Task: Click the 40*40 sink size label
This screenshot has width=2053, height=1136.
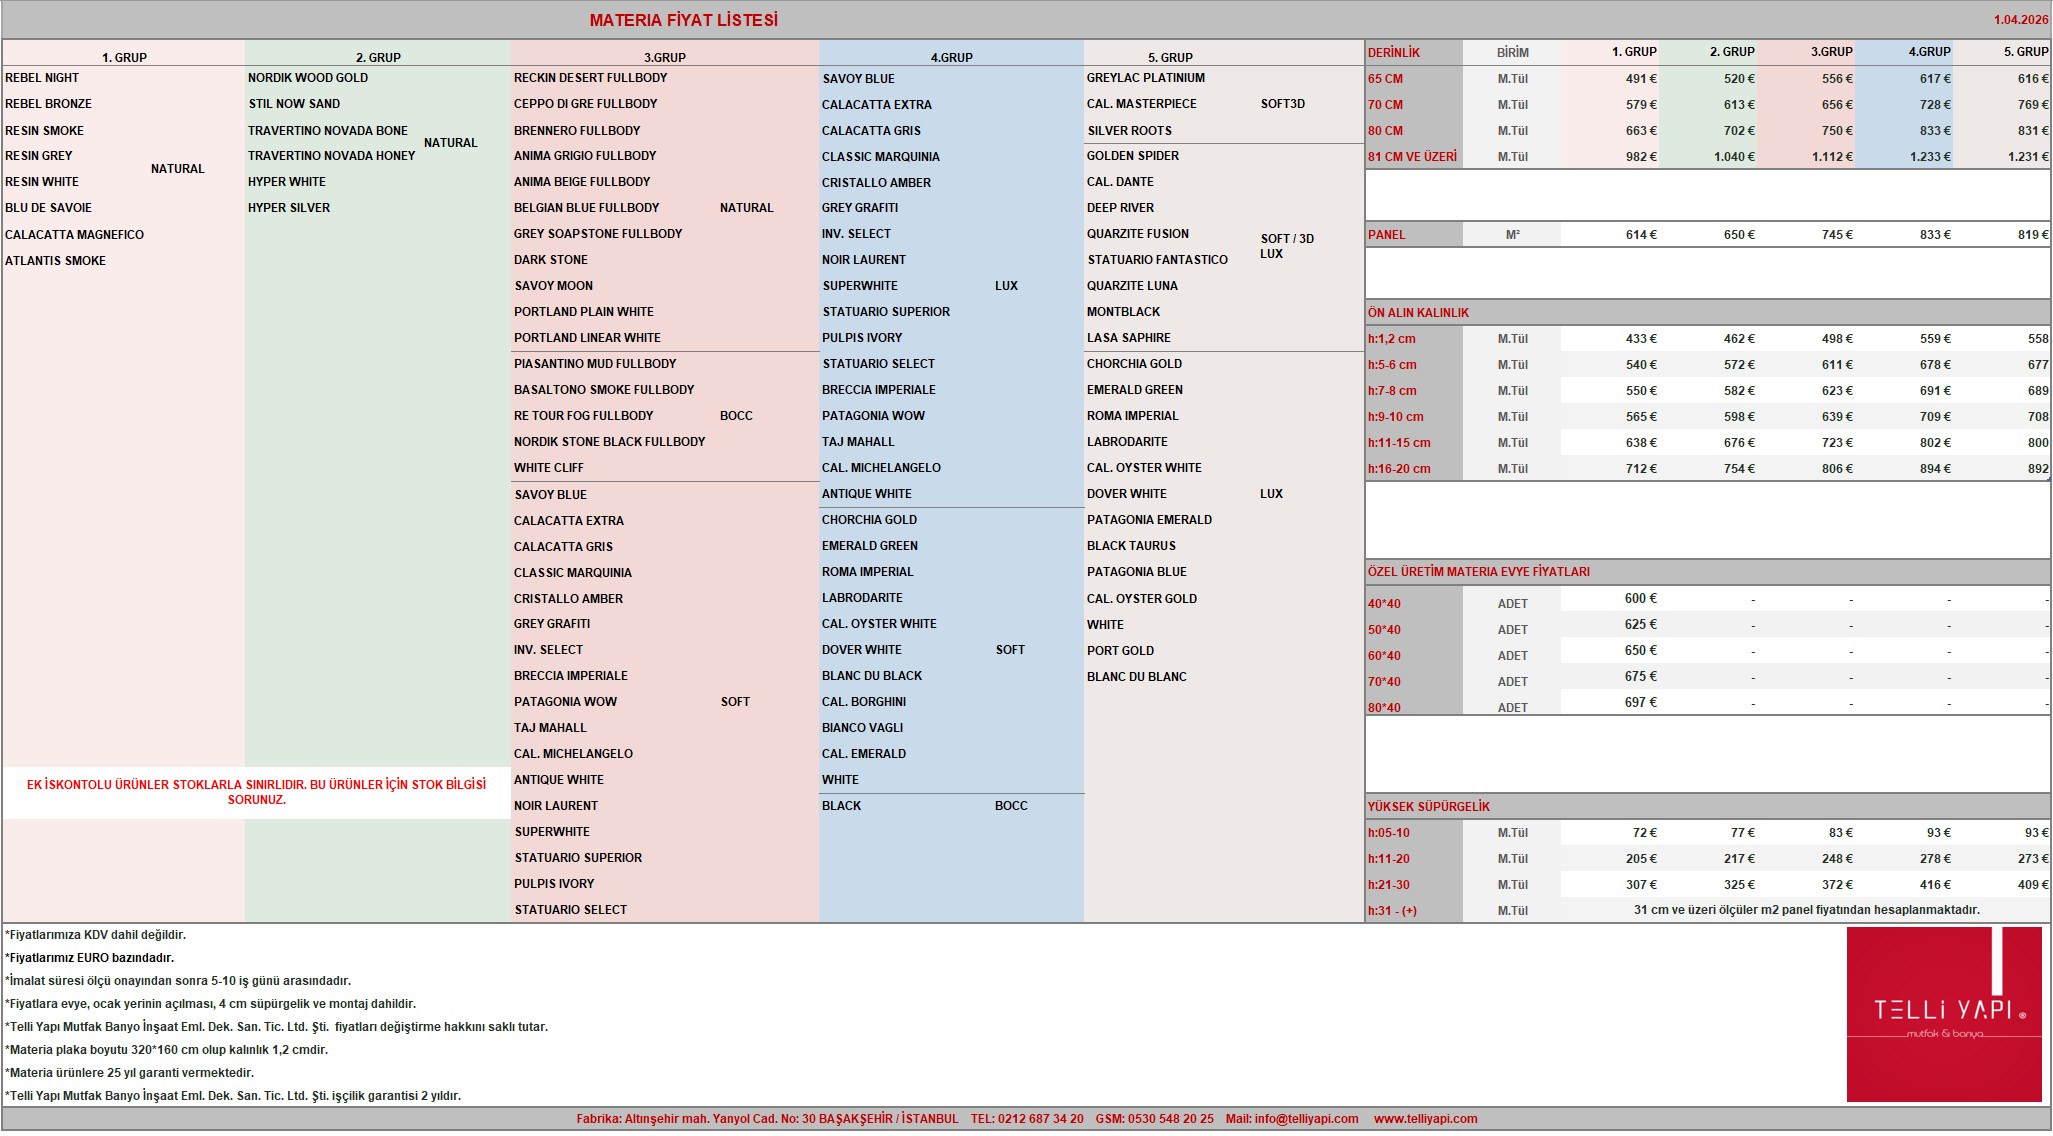Action: click(x=1384, y=604)
